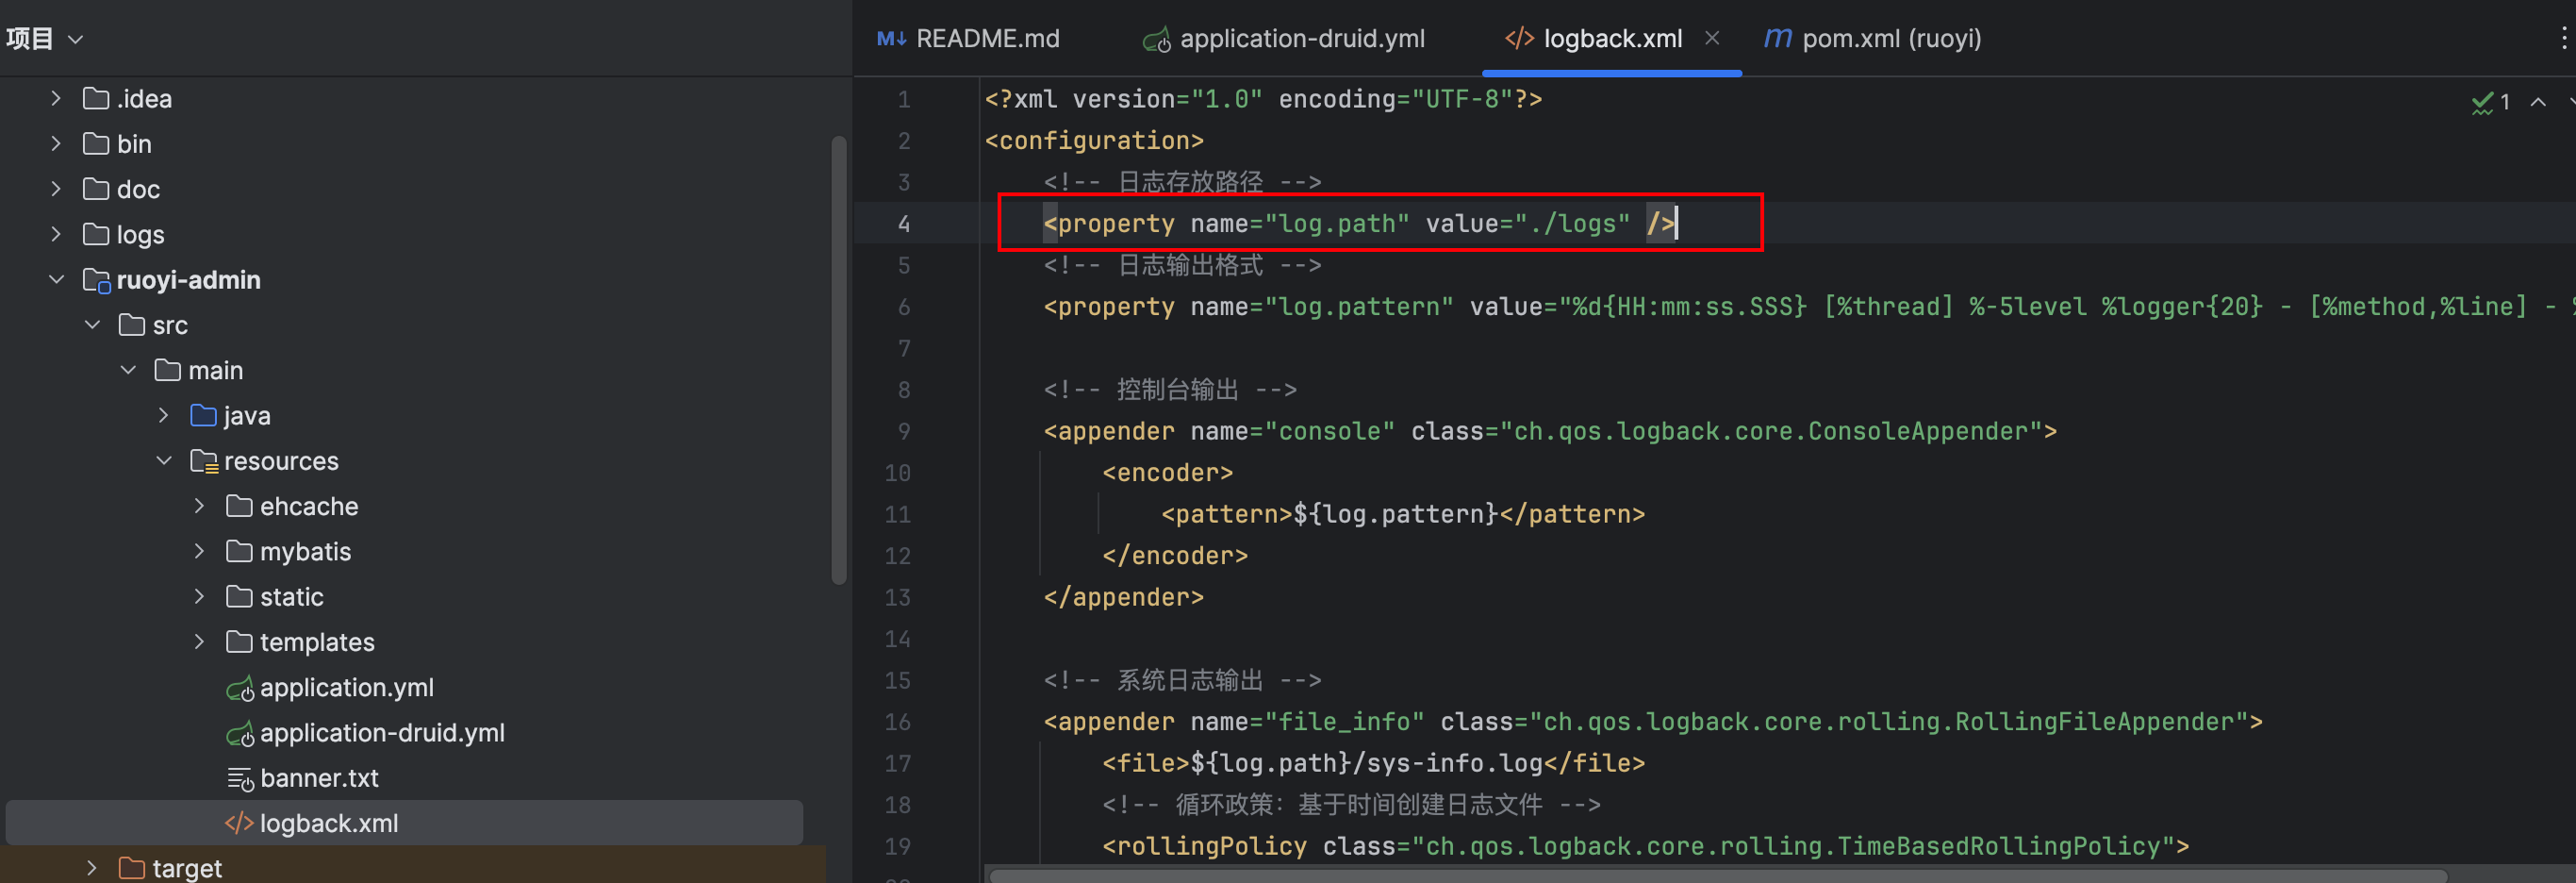
Task: Click the log.path property value "./logs"
Action: (1572, 224)
